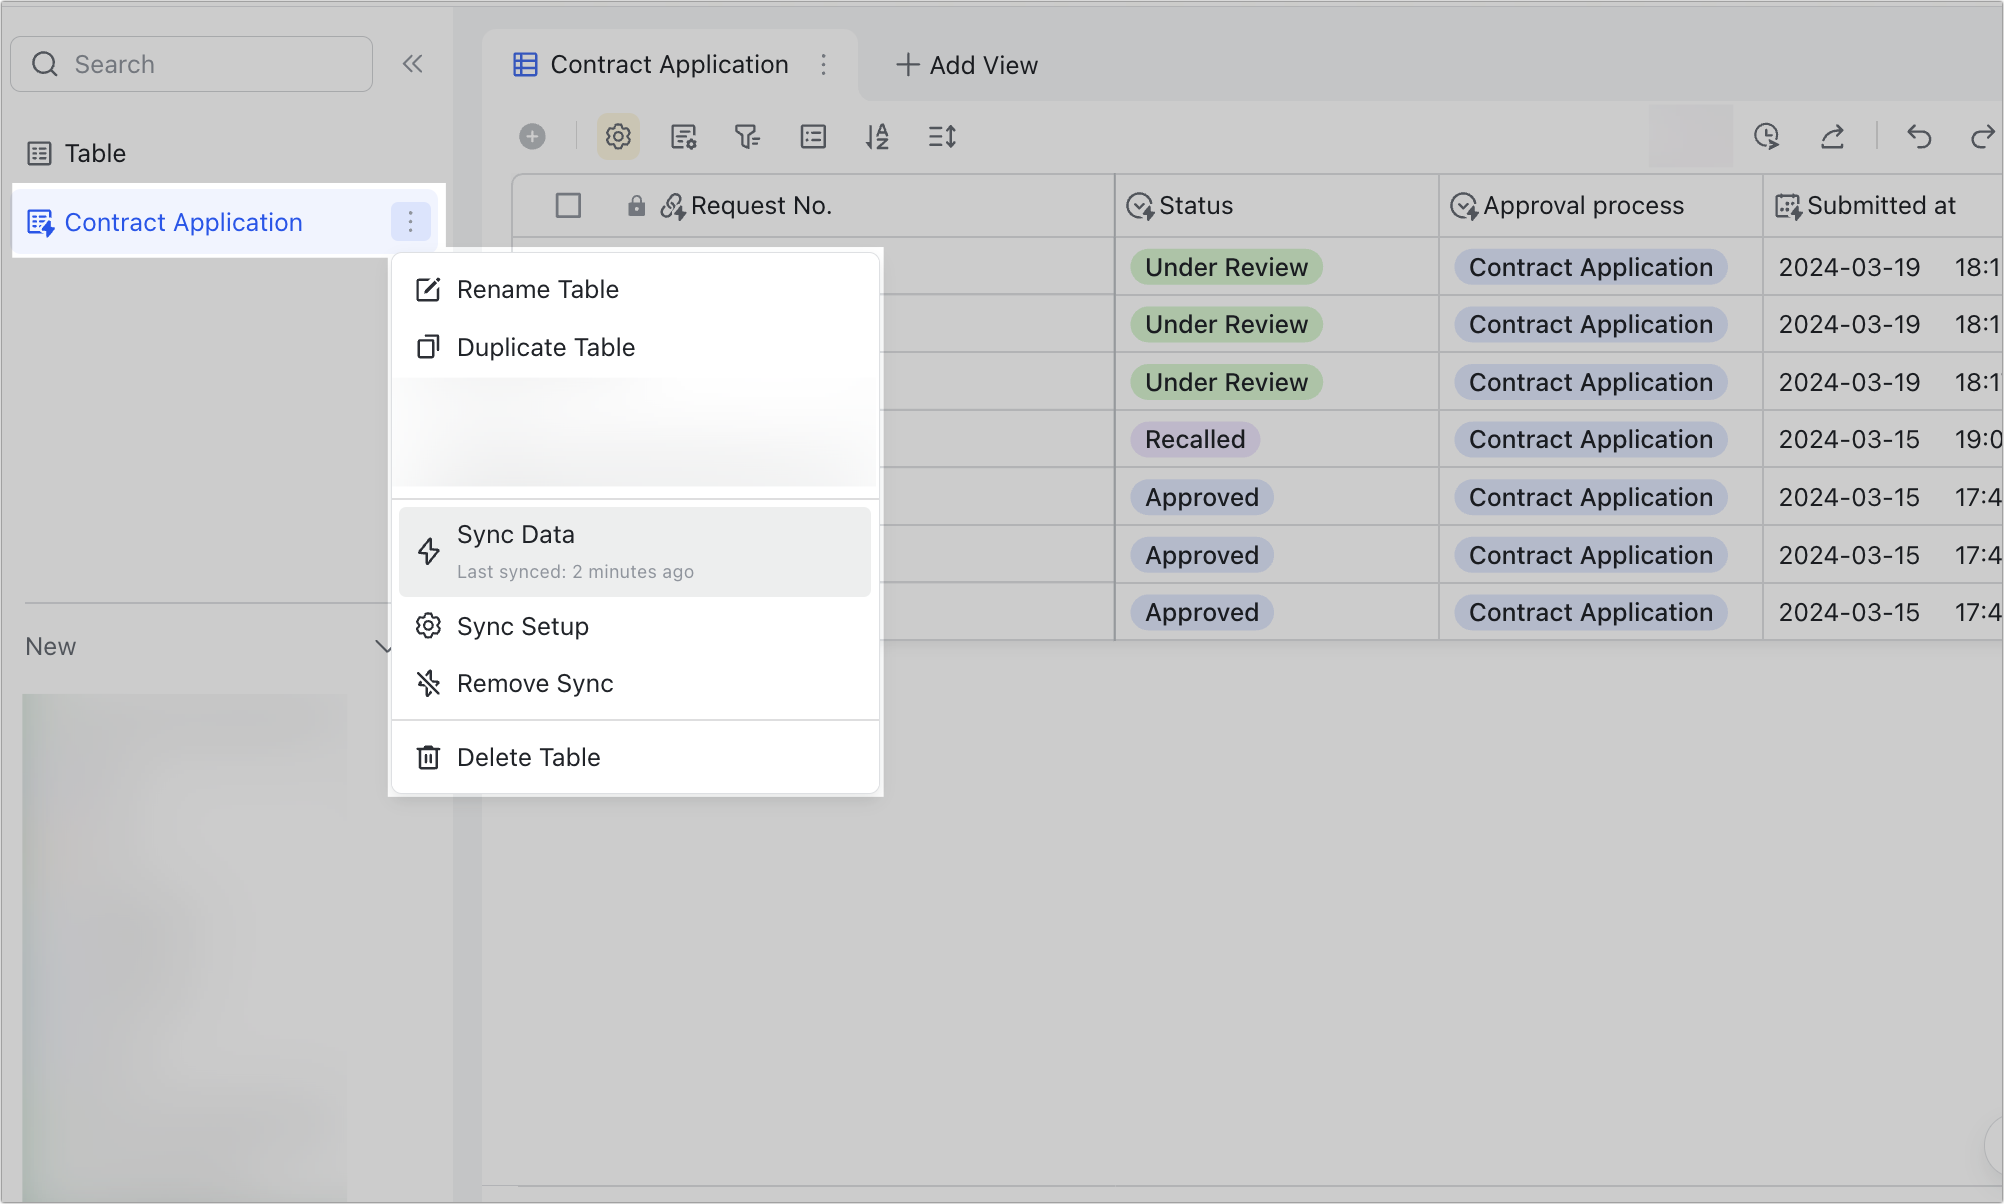2004x1204 pixels.
Task: Toggle the select-all checkbox in the header row
Action: point(568,205)
